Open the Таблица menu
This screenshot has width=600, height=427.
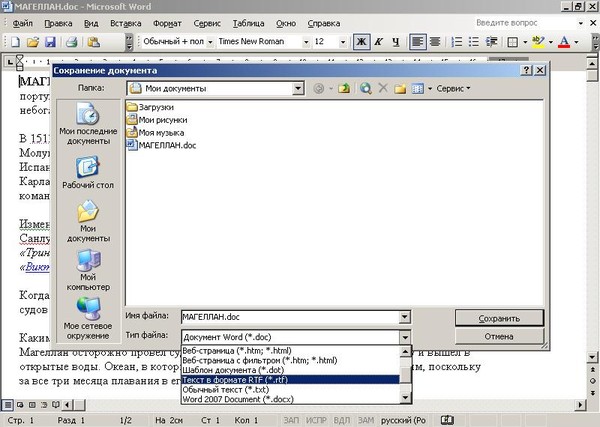coord(248,23)
